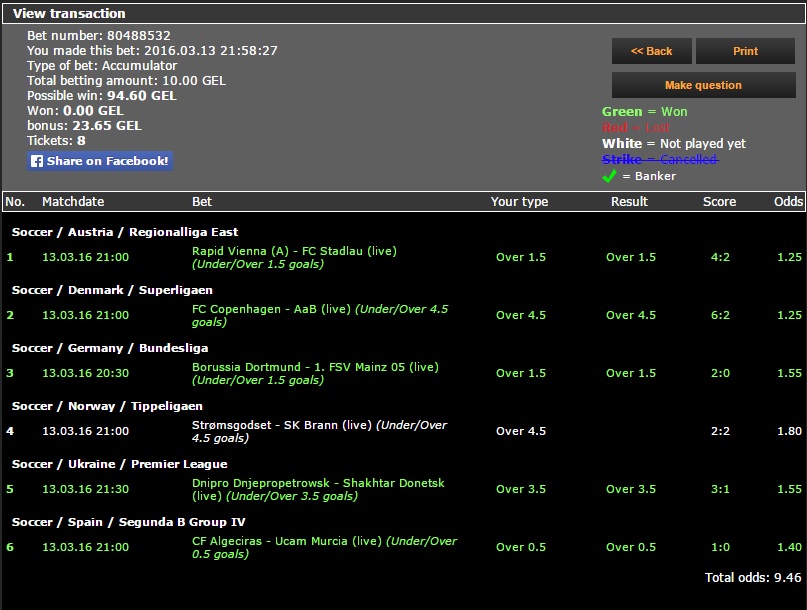Click the 2:2 score for Strømsgodset

(720, 431)
